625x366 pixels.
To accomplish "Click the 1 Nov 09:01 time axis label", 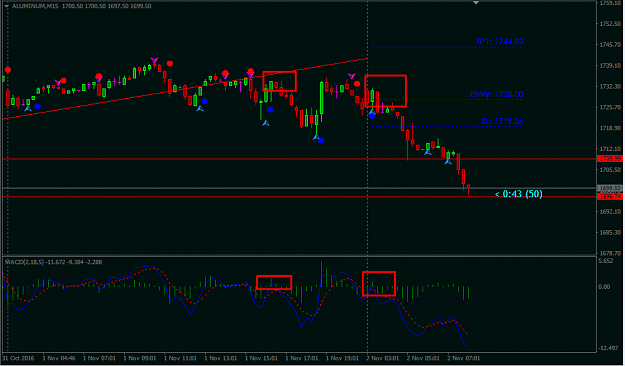I will (140, 358).
